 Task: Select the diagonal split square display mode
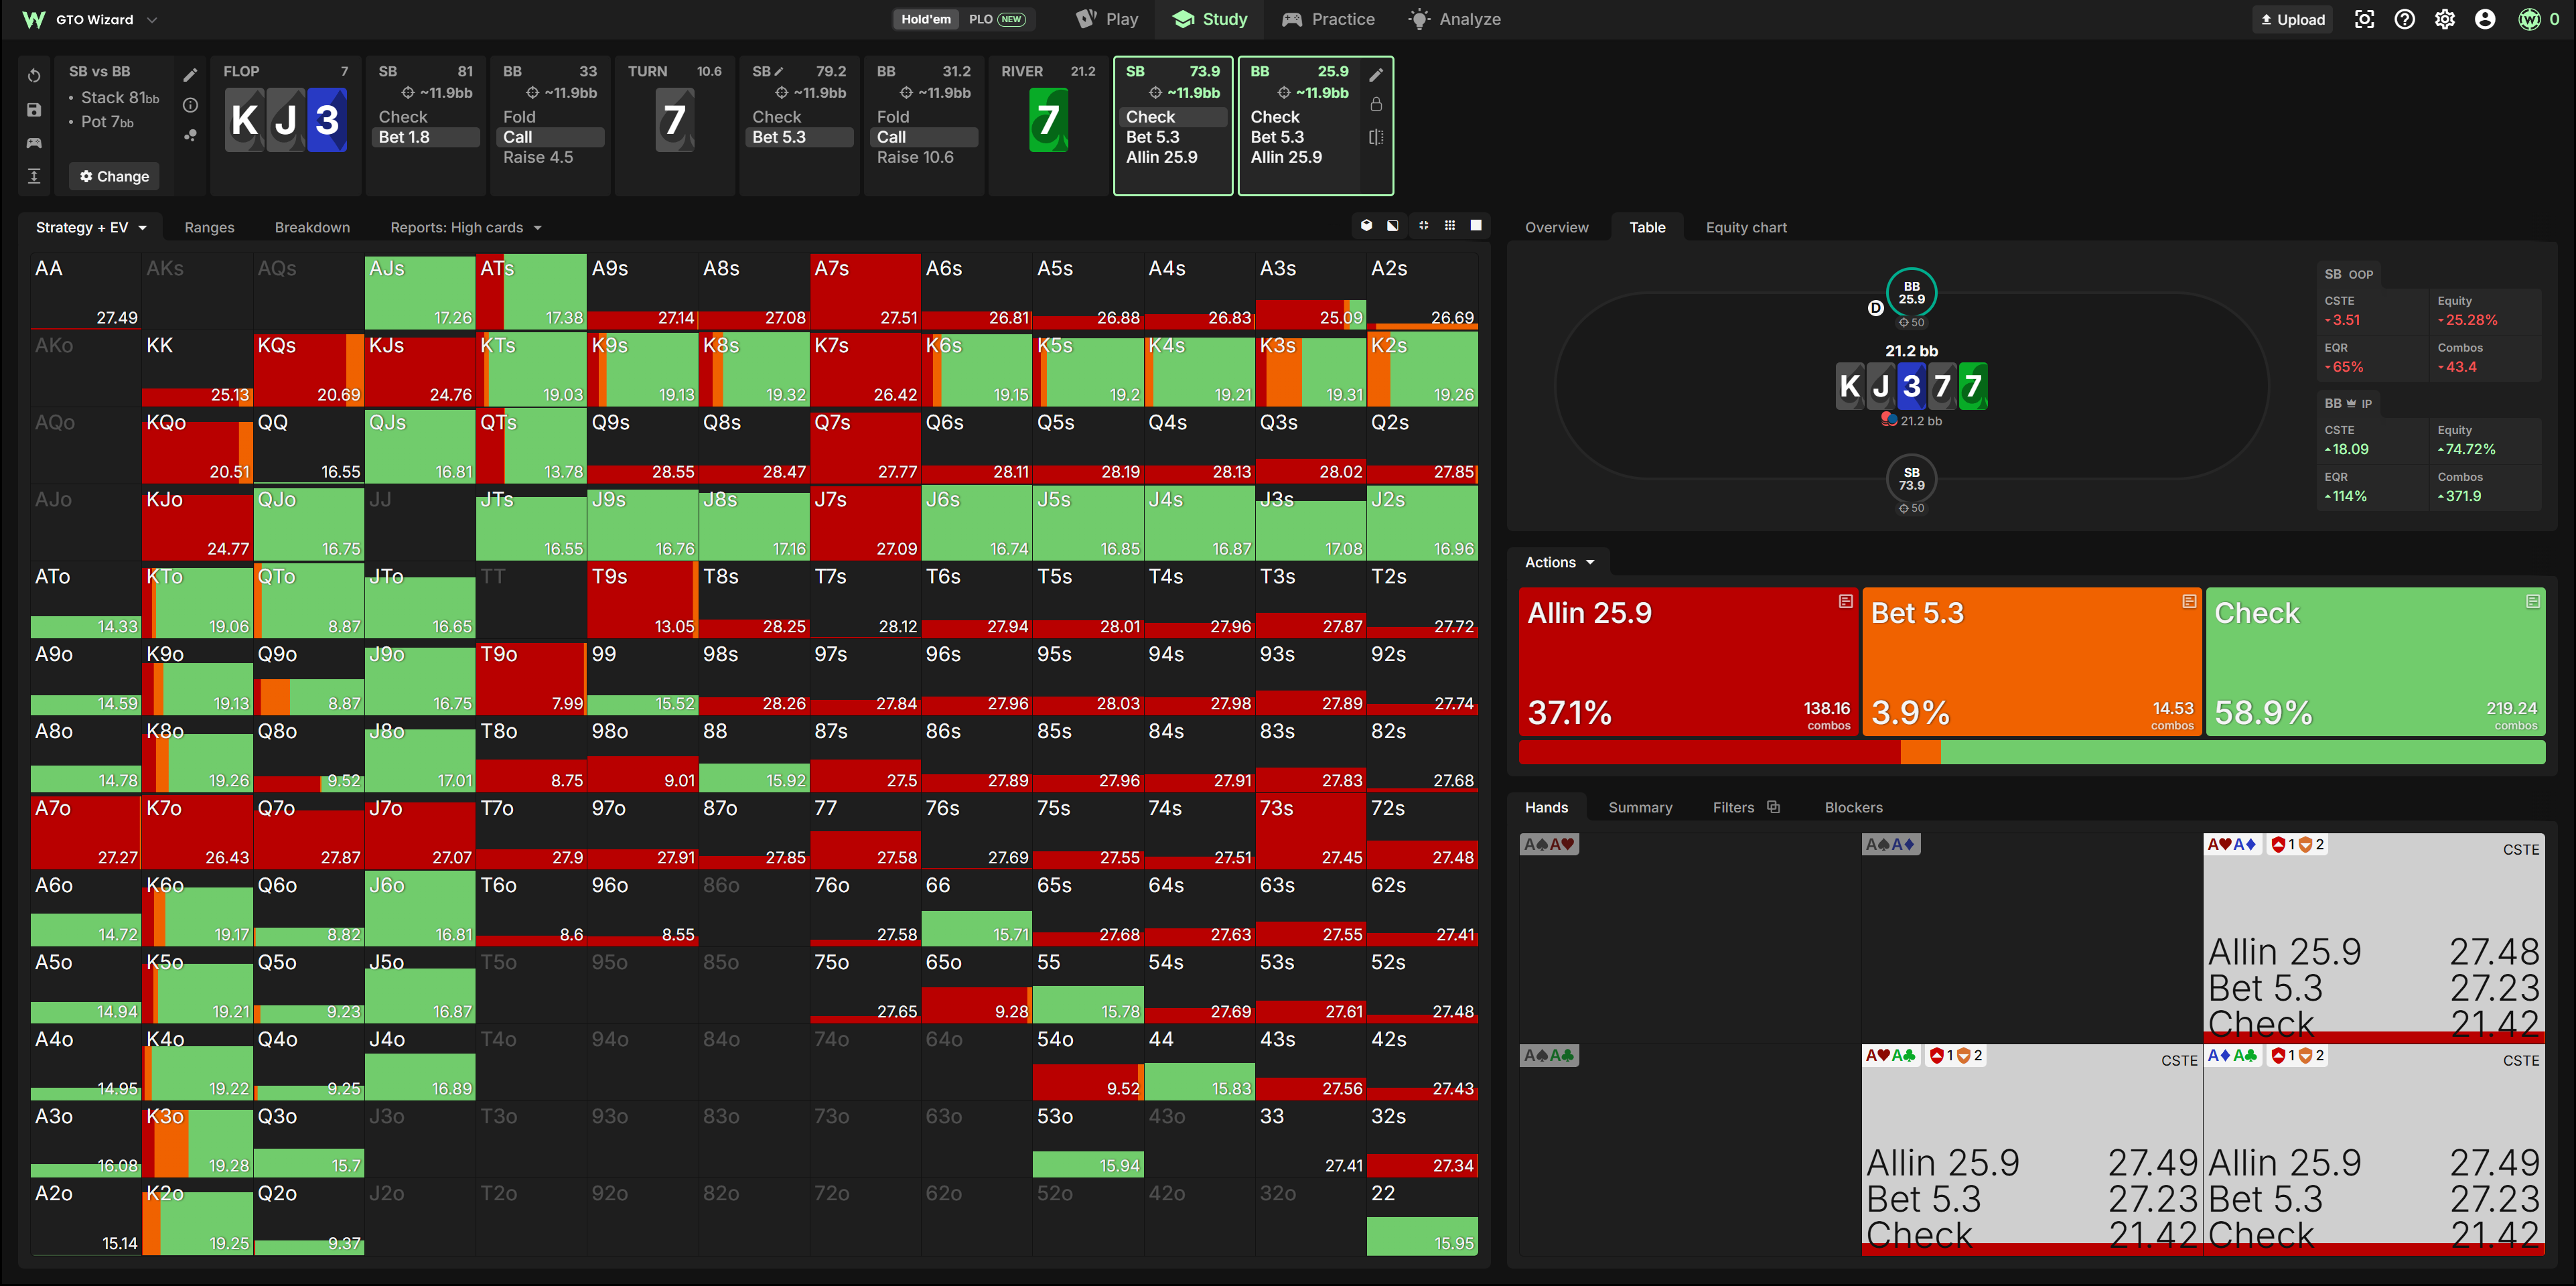pyautogui.click(x=1393, y=226)
